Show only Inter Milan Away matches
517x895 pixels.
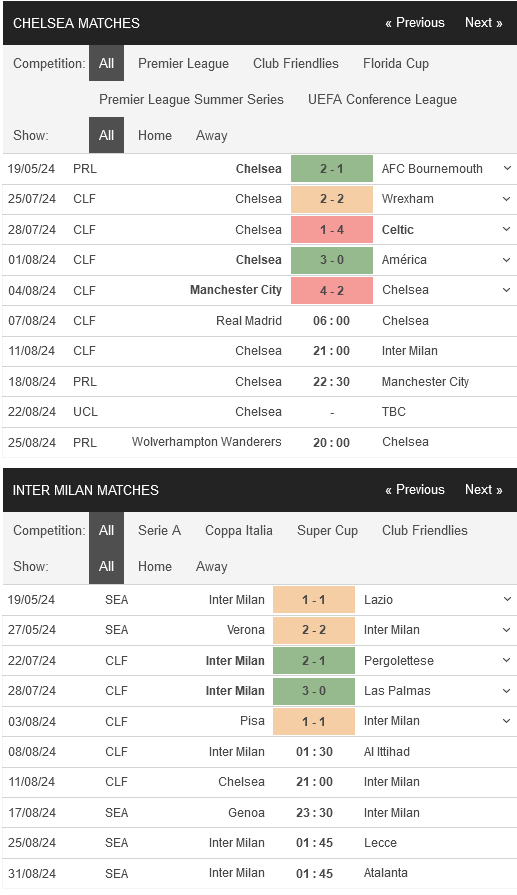(212, 566)
